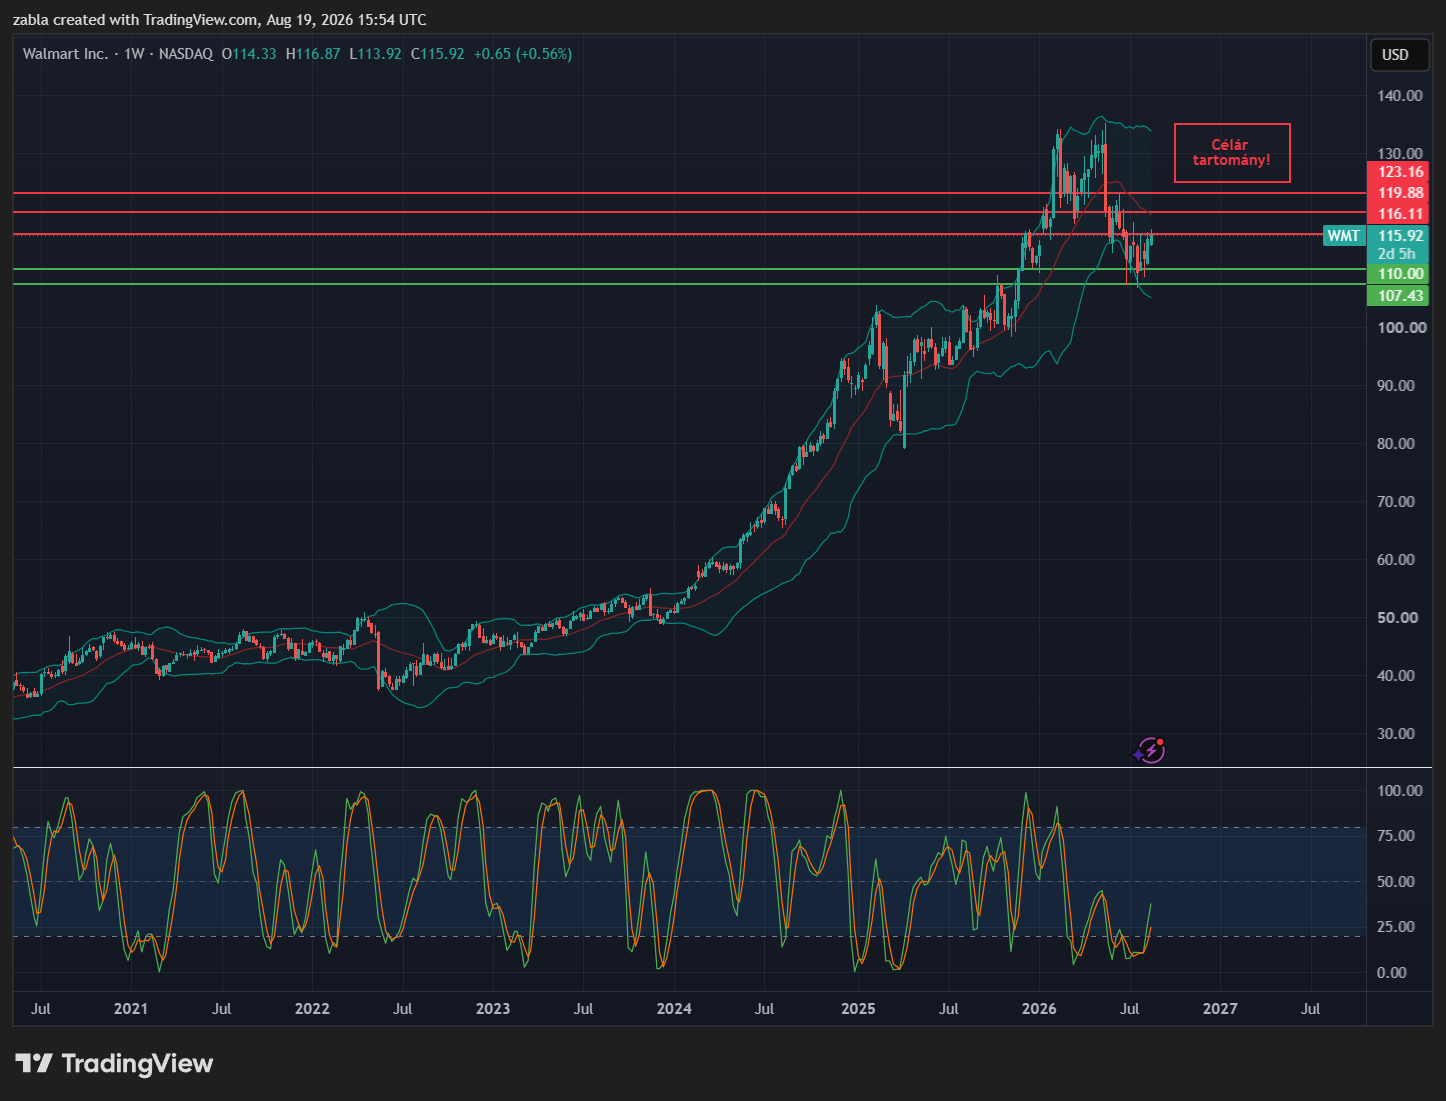Click the 2021 label on the time axis
Viewport: 1446px width, 1101px height.
pos(131,1008)
